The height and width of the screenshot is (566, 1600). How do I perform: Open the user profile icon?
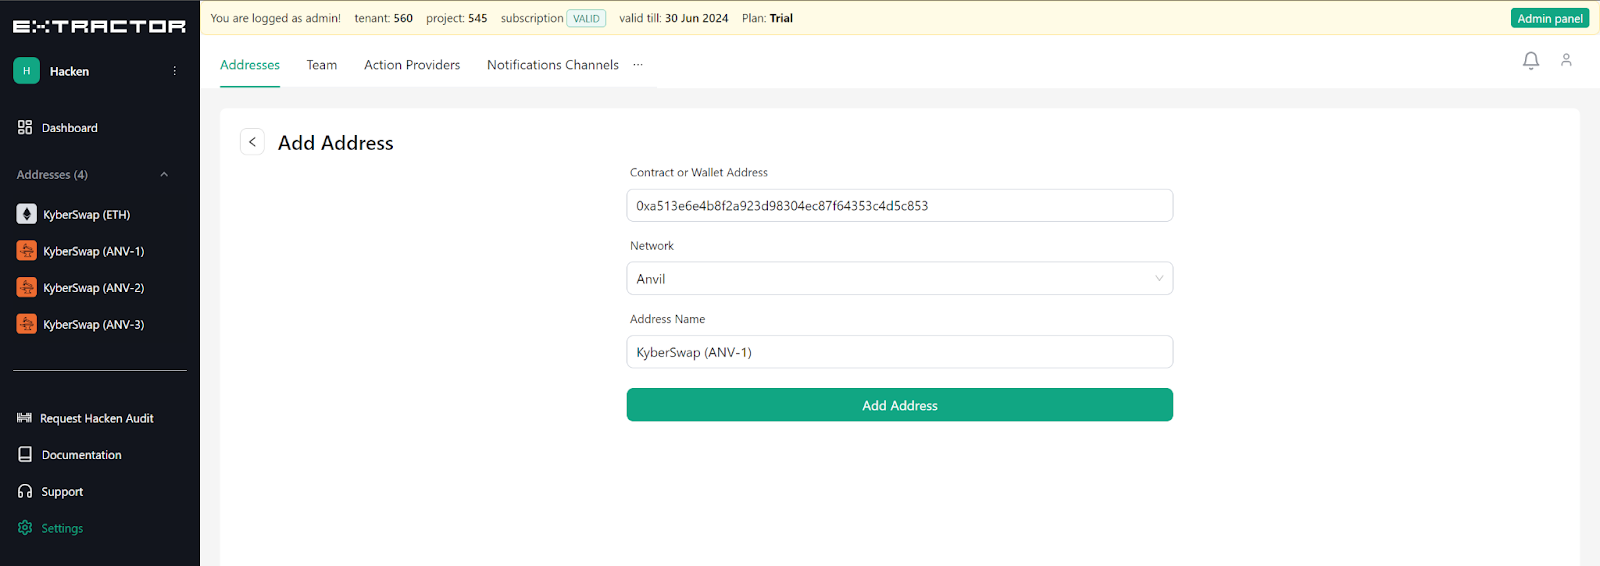(1566, 60)
